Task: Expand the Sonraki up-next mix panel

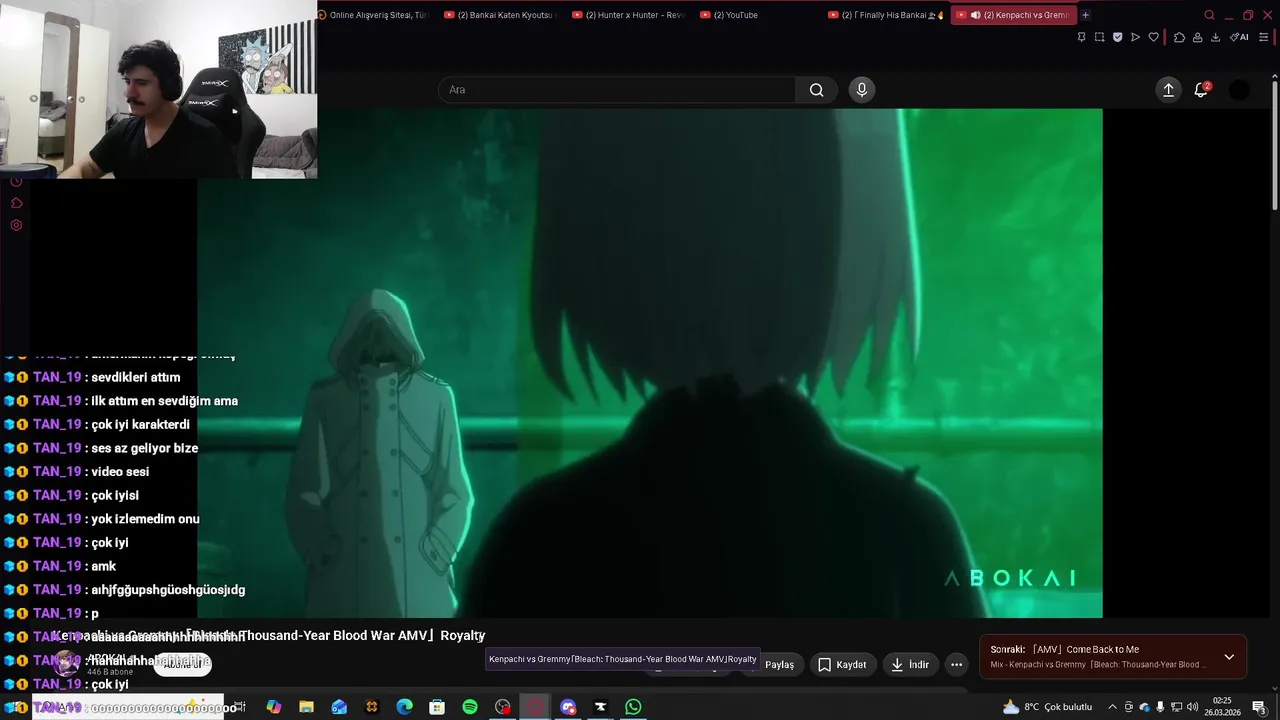Action: coord(1229,657)
